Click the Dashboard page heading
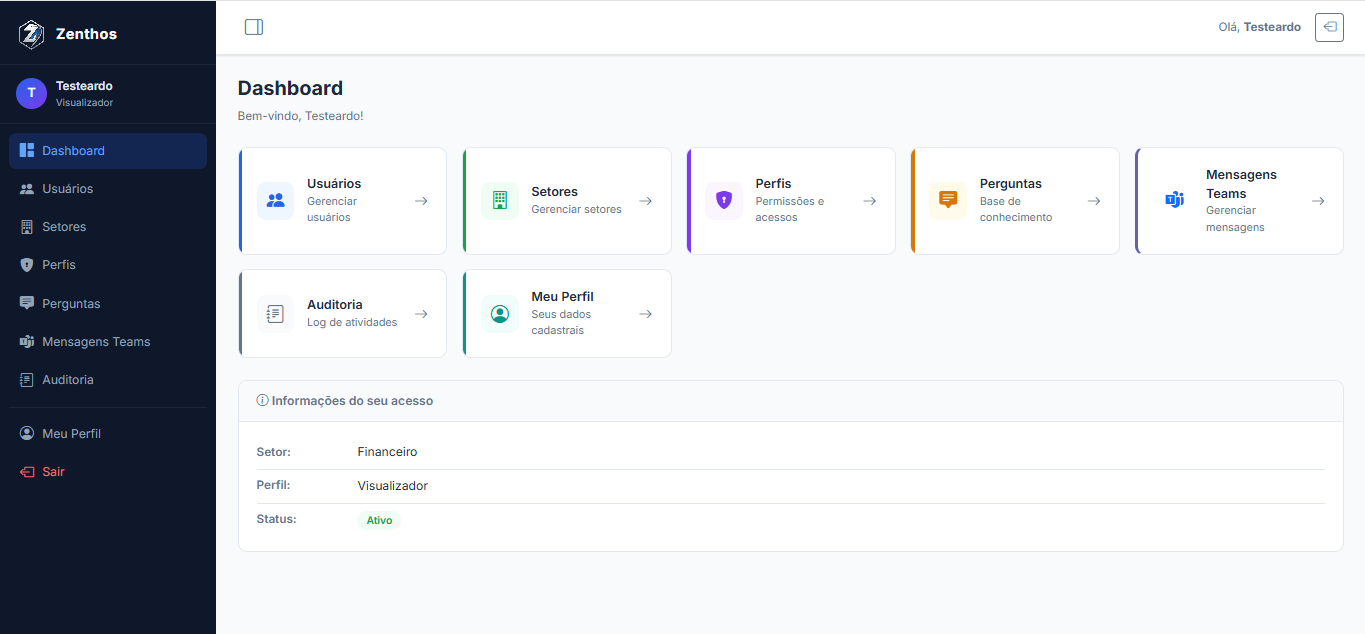1365x634 pixels. 290,88
